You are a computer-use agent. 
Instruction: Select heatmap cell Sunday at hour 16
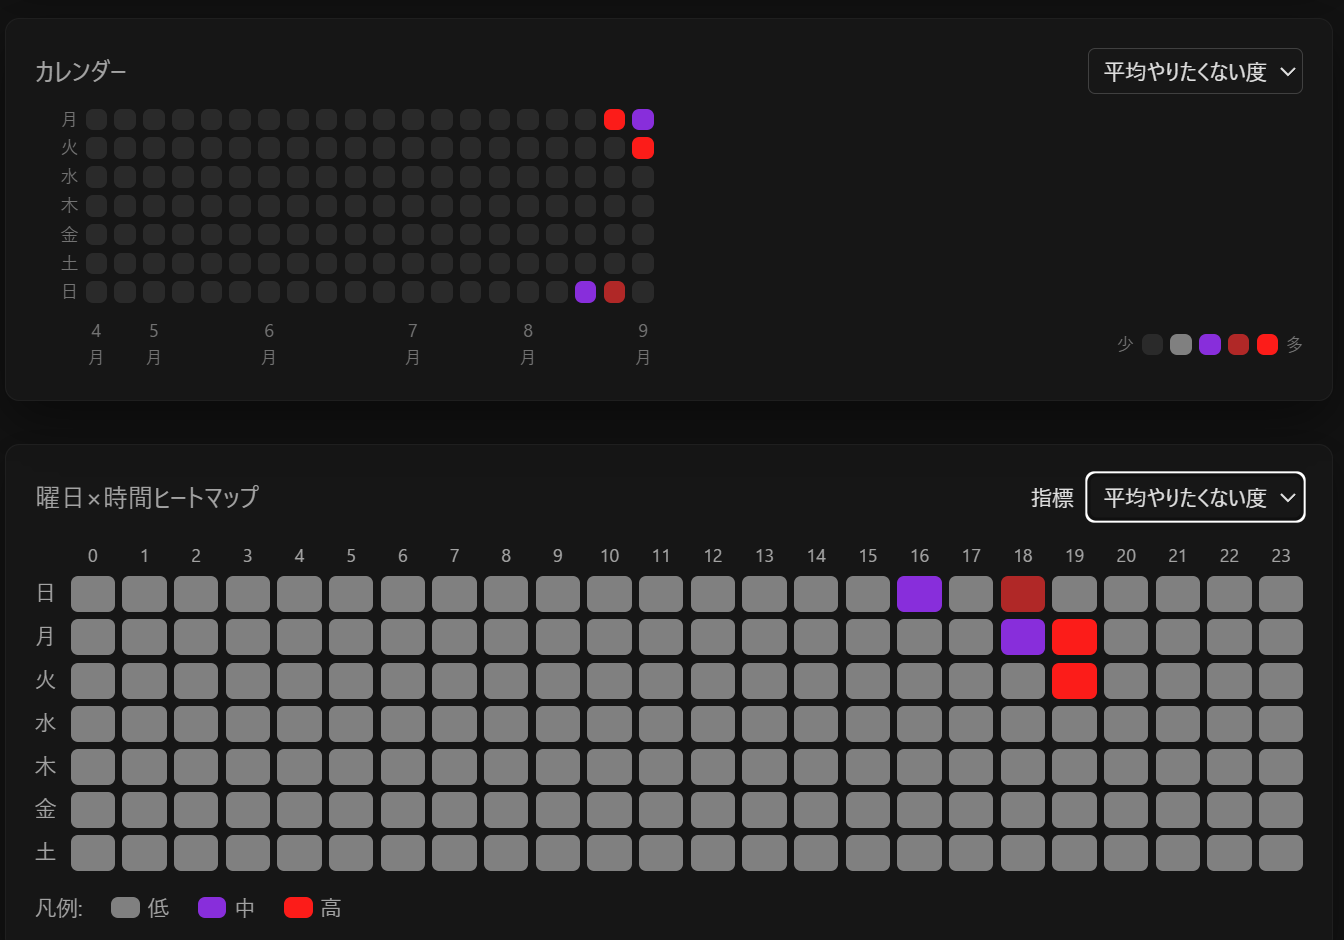[x=919, y=594]
